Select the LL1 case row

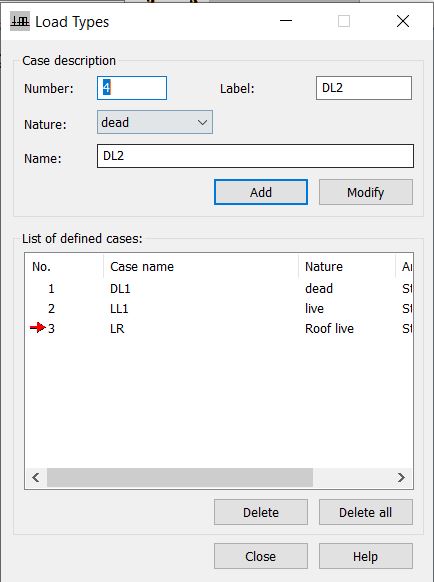219,308
